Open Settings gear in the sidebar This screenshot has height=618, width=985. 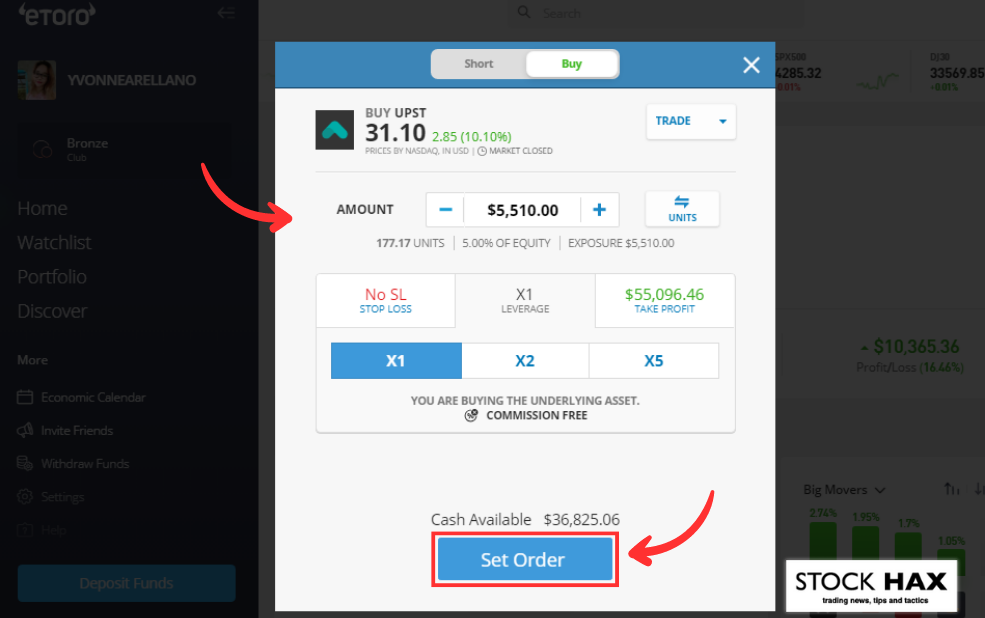click(x=25, y=497)
